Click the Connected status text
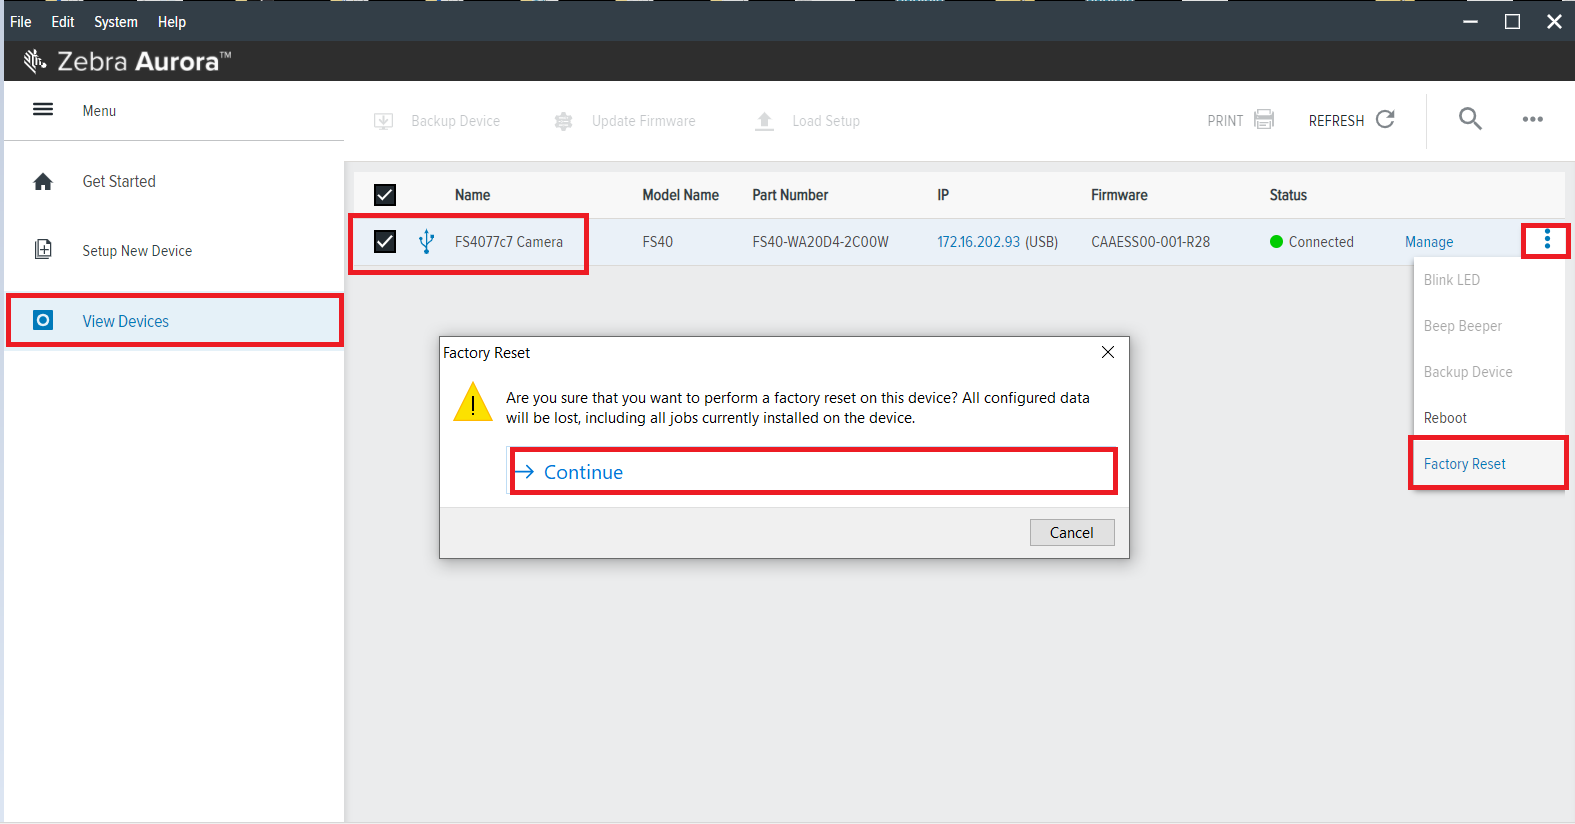 click(x=1321, y=242)
